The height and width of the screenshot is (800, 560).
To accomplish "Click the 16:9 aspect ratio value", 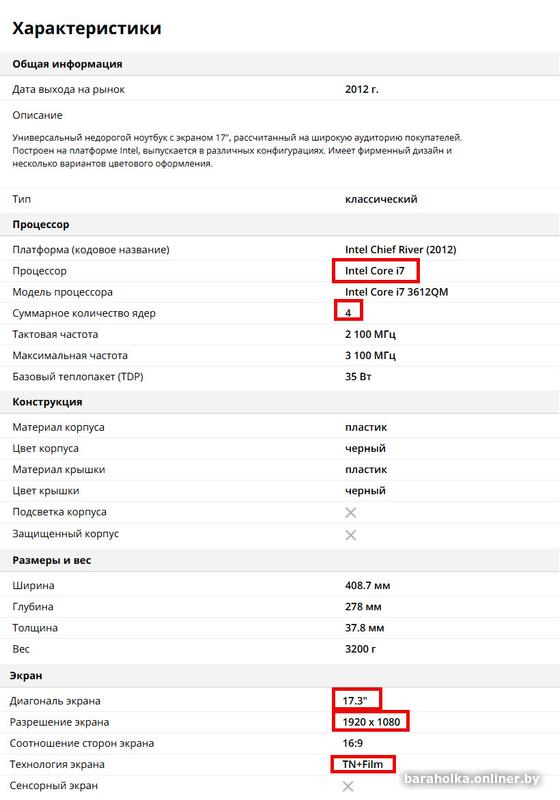I will coord(352,743).
